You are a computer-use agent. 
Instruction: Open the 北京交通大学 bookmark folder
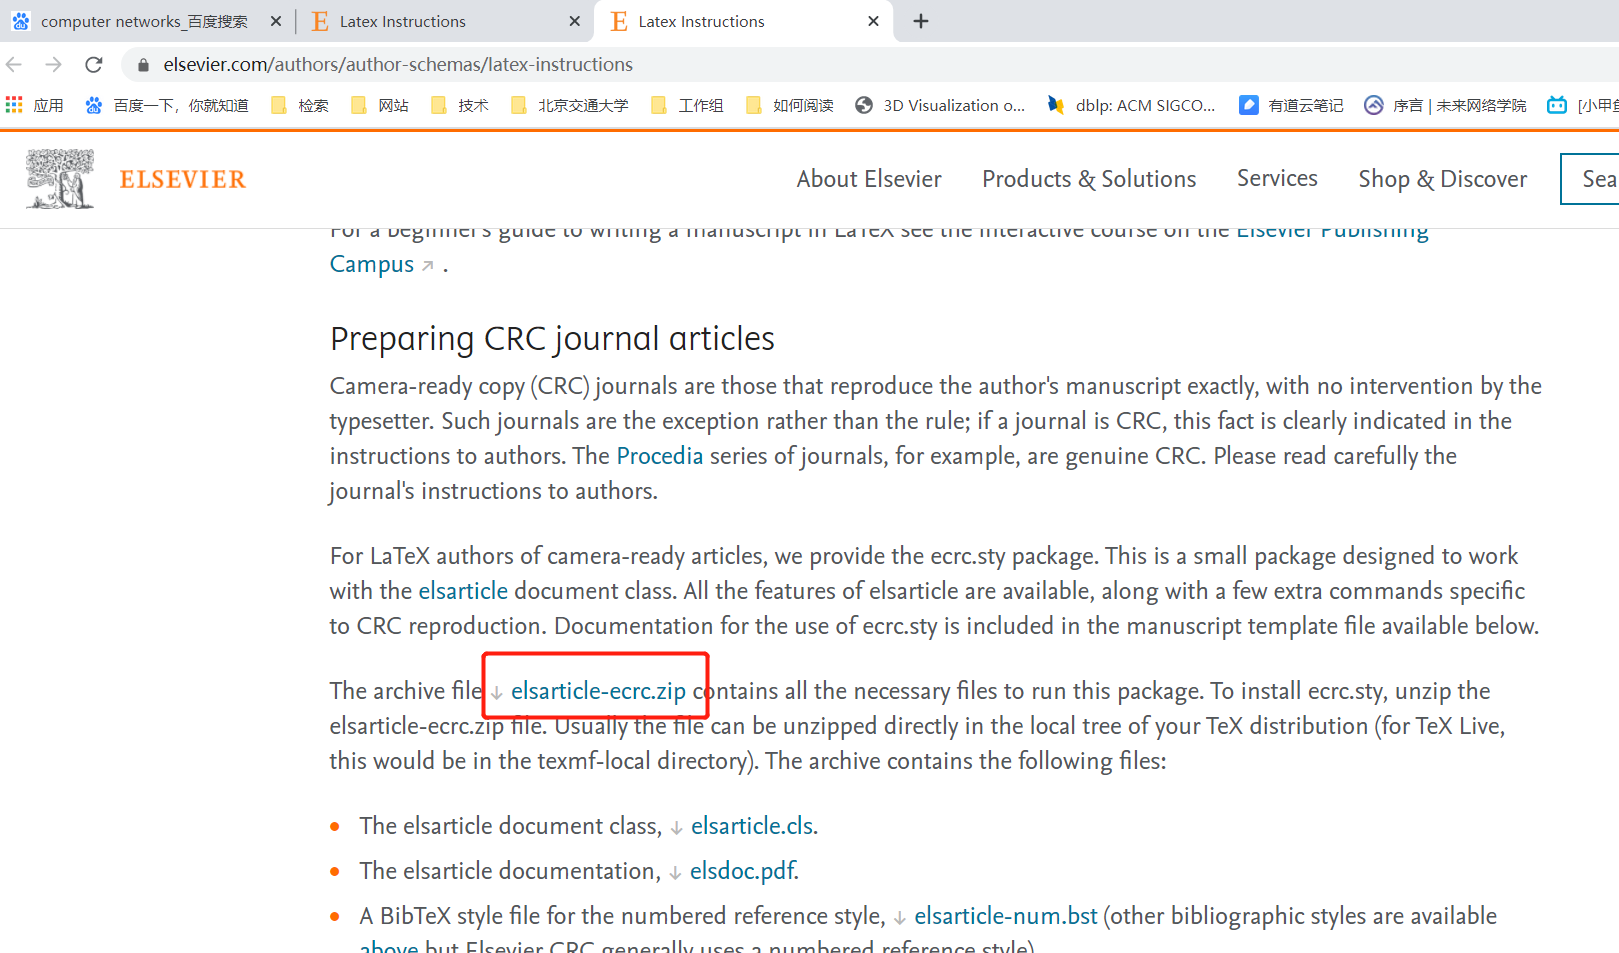pyautogui.click(x=570, y=105)
